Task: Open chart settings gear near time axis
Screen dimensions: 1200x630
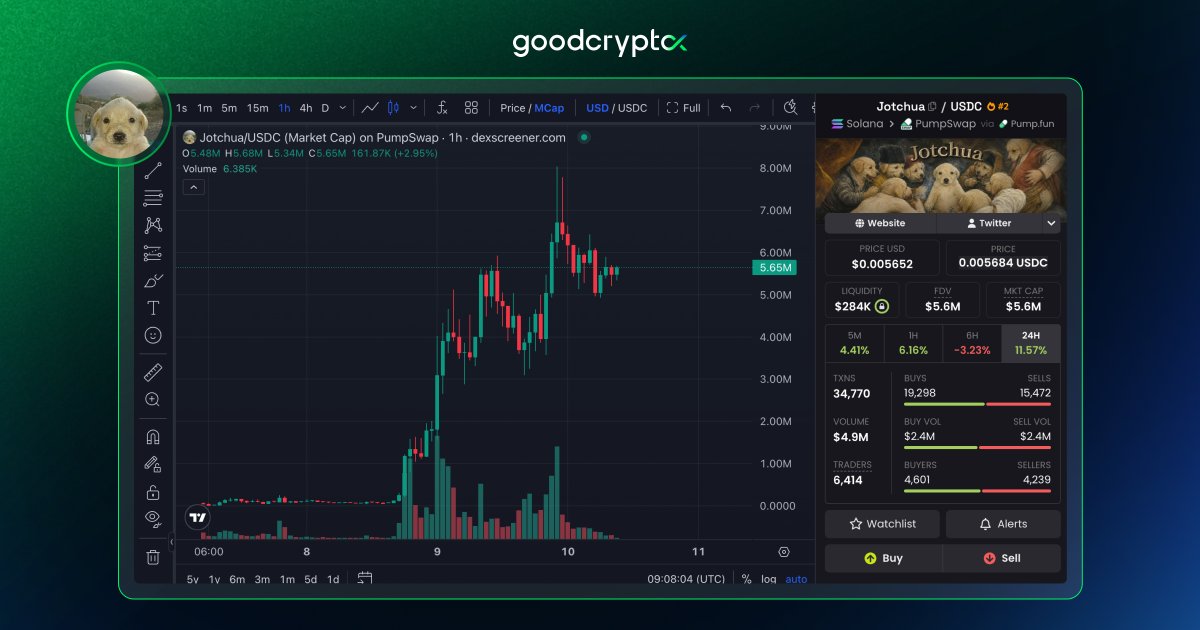Action: (x=784, y=552)
